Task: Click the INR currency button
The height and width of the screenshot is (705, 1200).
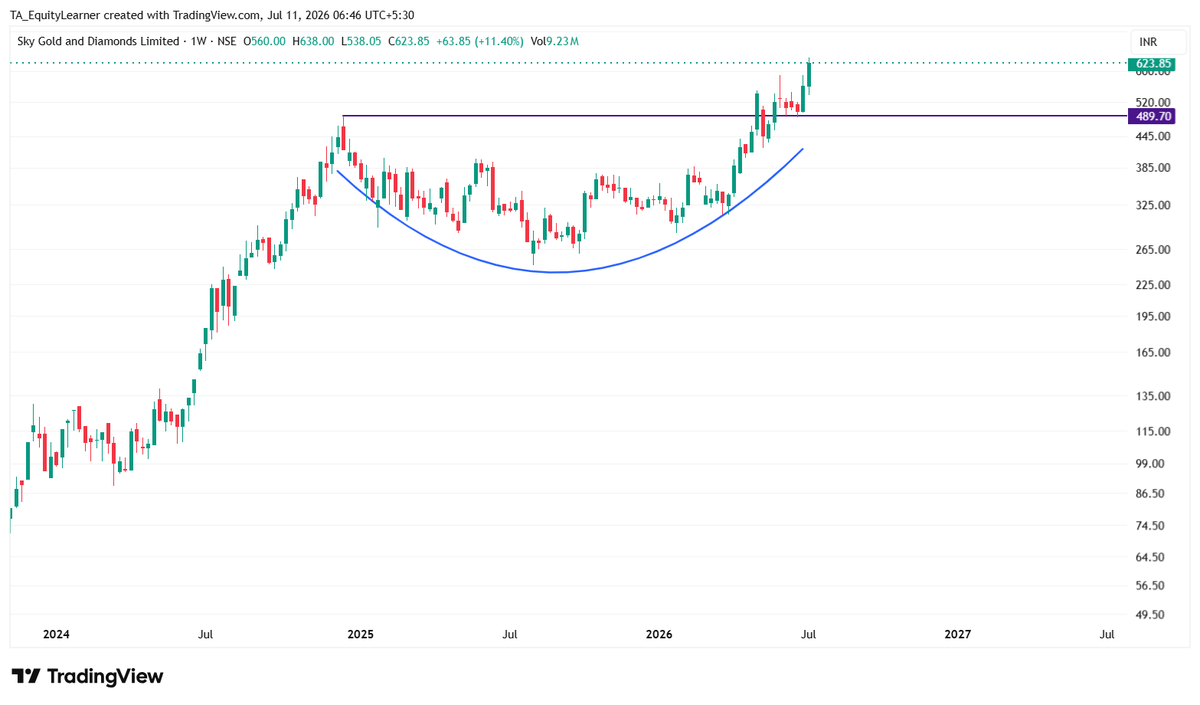Action: click(1158, 41)
